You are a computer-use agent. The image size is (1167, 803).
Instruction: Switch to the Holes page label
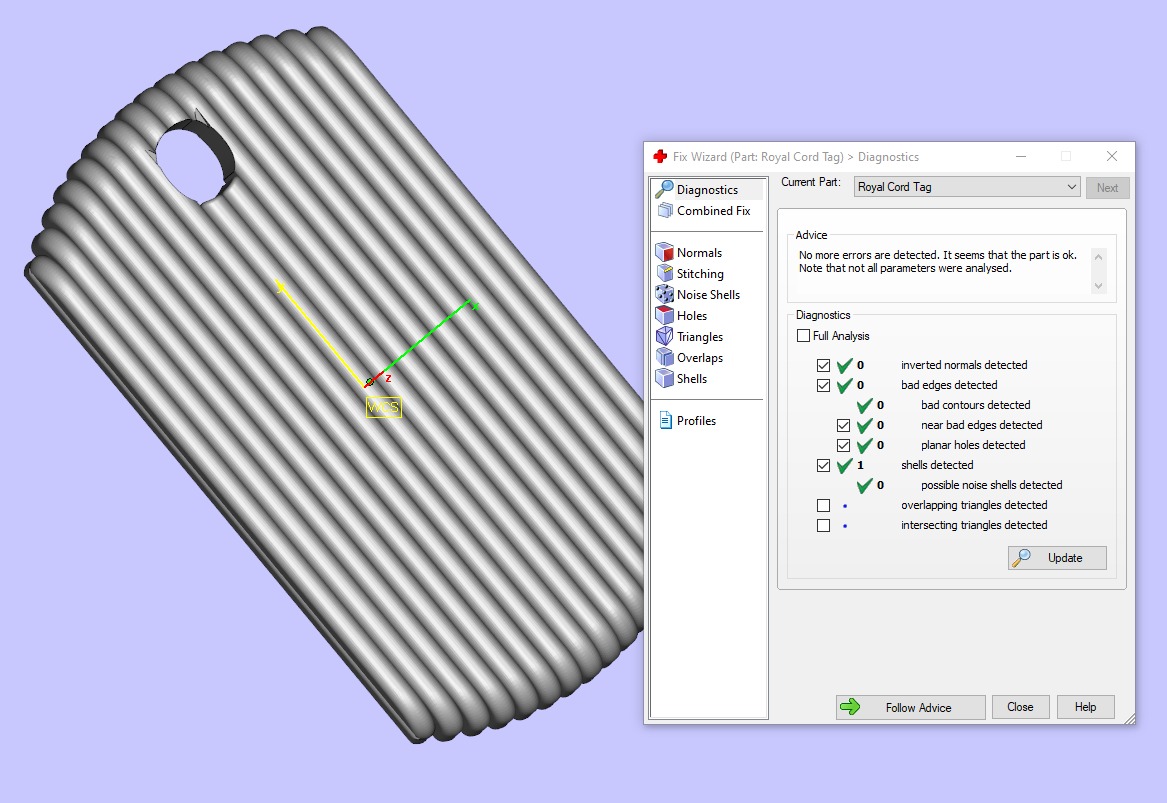[691, 316]
